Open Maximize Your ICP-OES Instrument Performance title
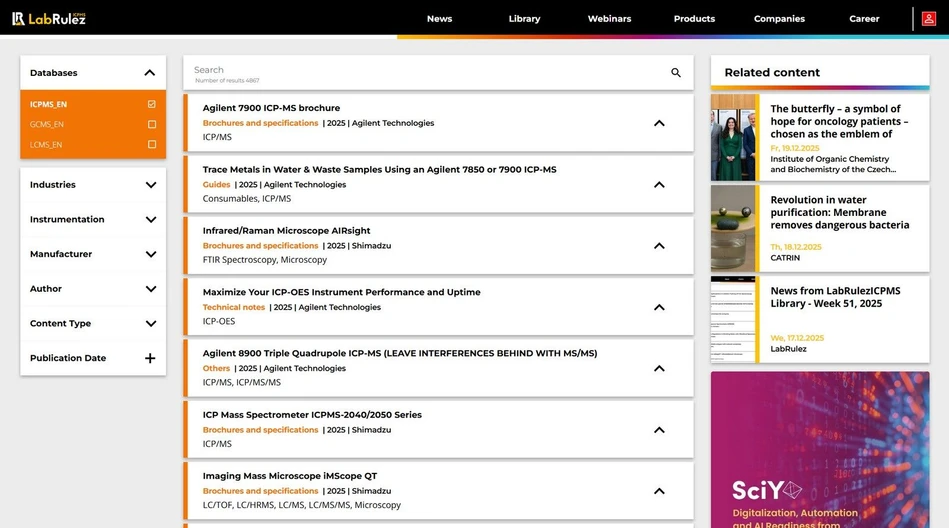 coord(341,292)
